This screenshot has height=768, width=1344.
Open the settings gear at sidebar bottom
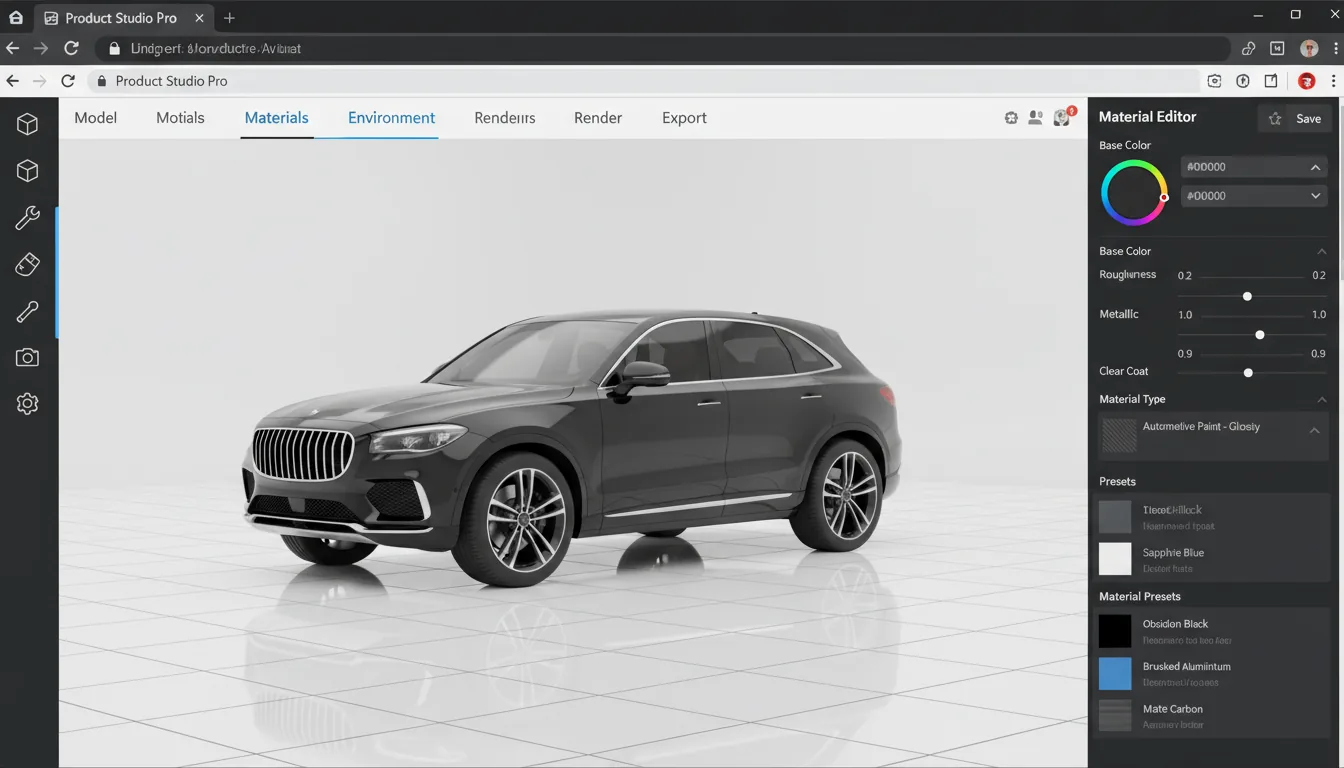26,403
